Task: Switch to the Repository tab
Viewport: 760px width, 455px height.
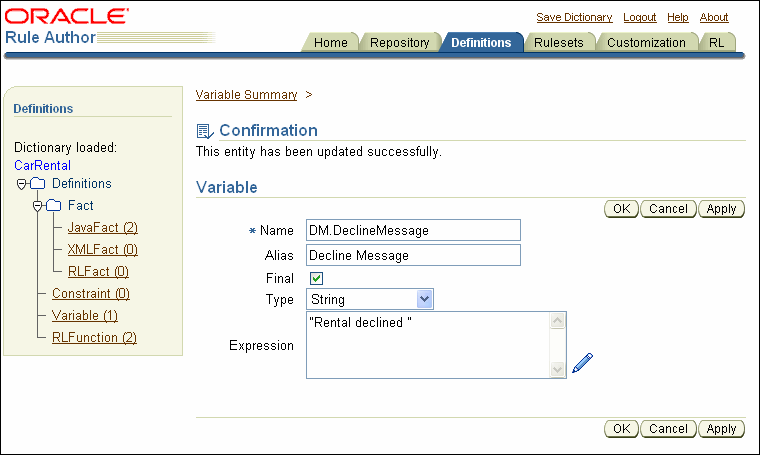Action: coord(399,43)
